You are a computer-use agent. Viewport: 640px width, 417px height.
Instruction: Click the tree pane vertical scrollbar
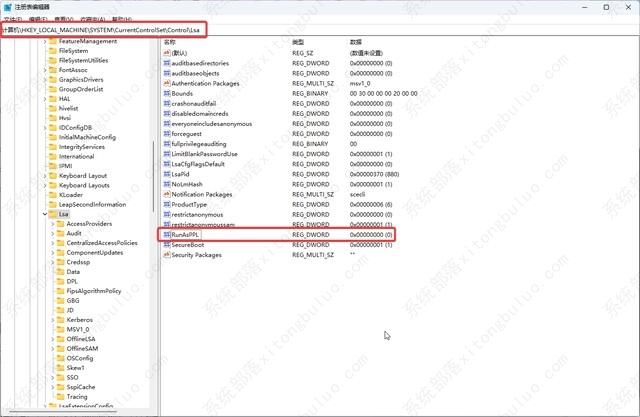[153, 176]
